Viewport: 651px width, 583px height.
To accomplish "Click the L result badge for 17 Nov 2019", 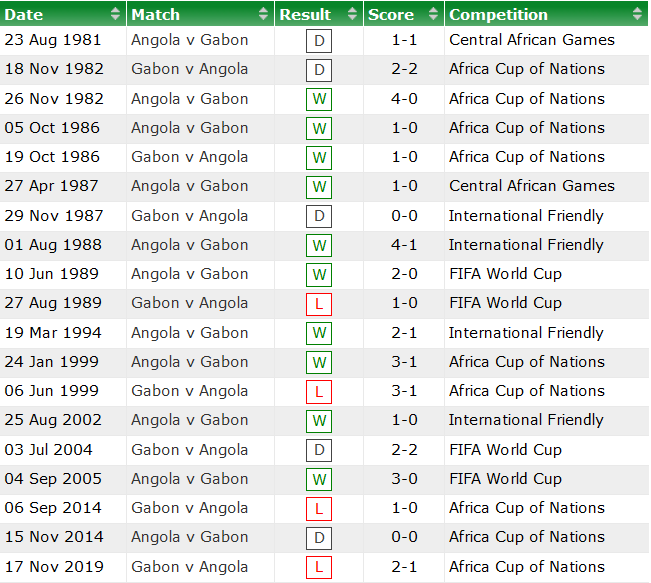I will point(319,567).
